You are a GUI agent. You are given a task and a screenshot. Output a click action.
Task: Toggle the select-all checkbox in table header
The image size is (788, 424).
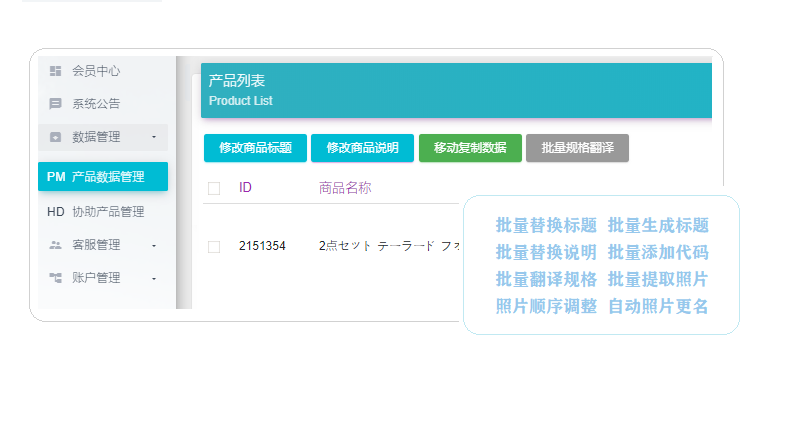click(214, 188)
